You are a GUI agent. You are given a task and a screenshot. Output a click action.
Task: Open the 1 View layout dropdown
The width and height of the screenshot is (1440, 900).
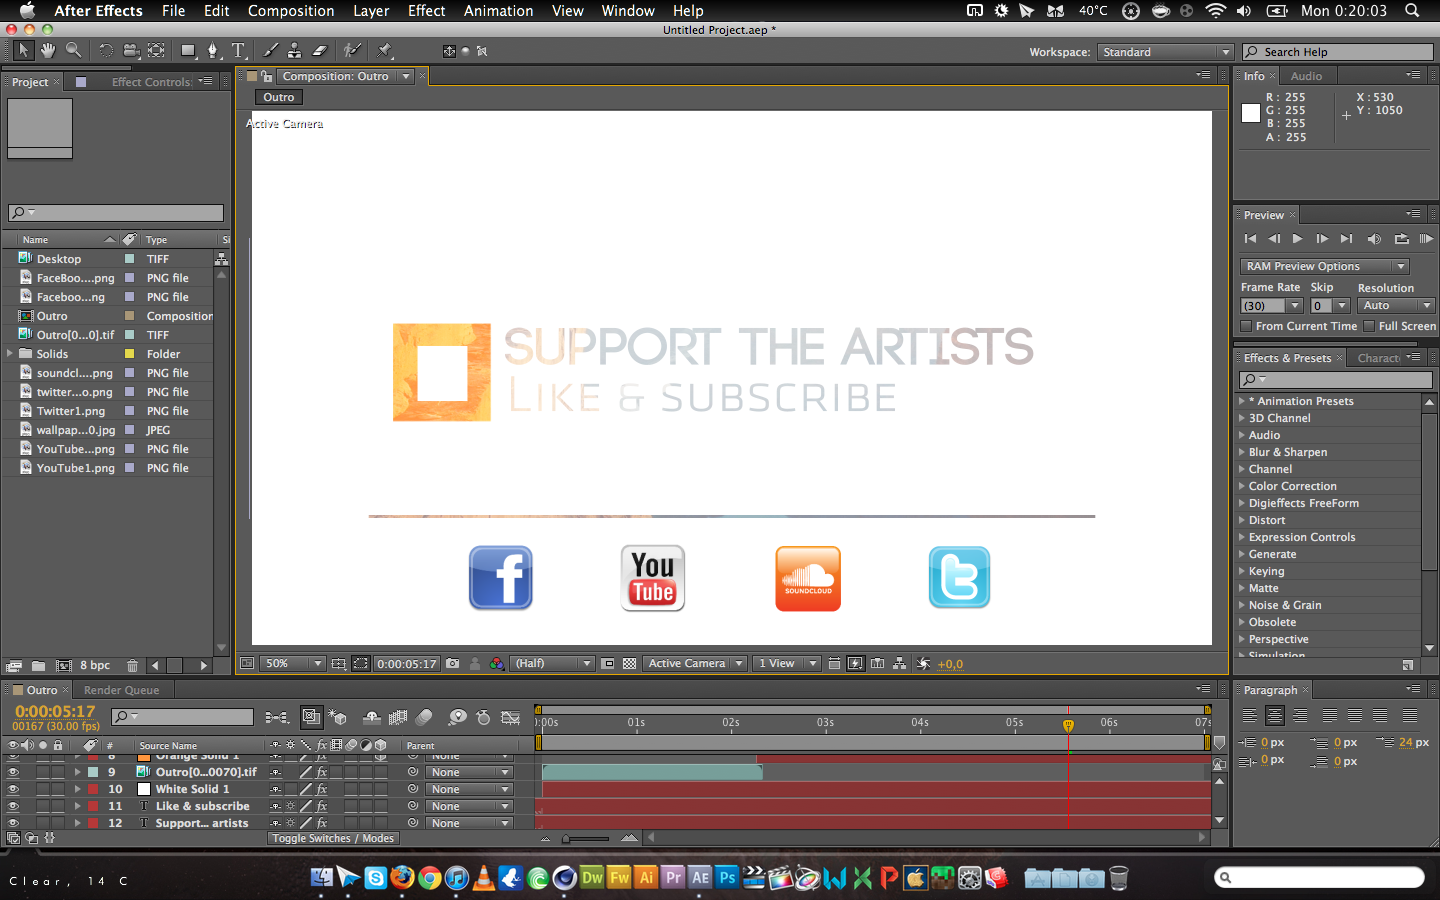(x=787, y=663)
